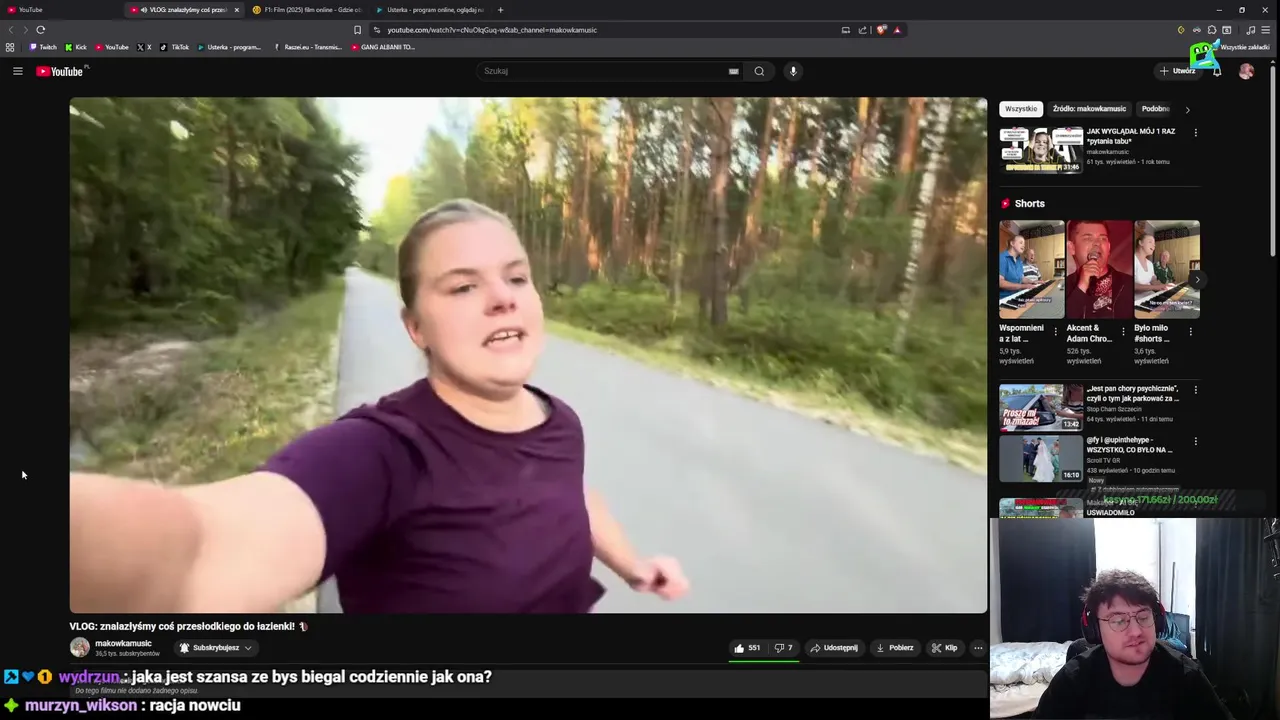Viewport: 1280px width, 720px height.
Task: Open the bookmarks bar apps grid icon
Action: [x=10, y=47]
